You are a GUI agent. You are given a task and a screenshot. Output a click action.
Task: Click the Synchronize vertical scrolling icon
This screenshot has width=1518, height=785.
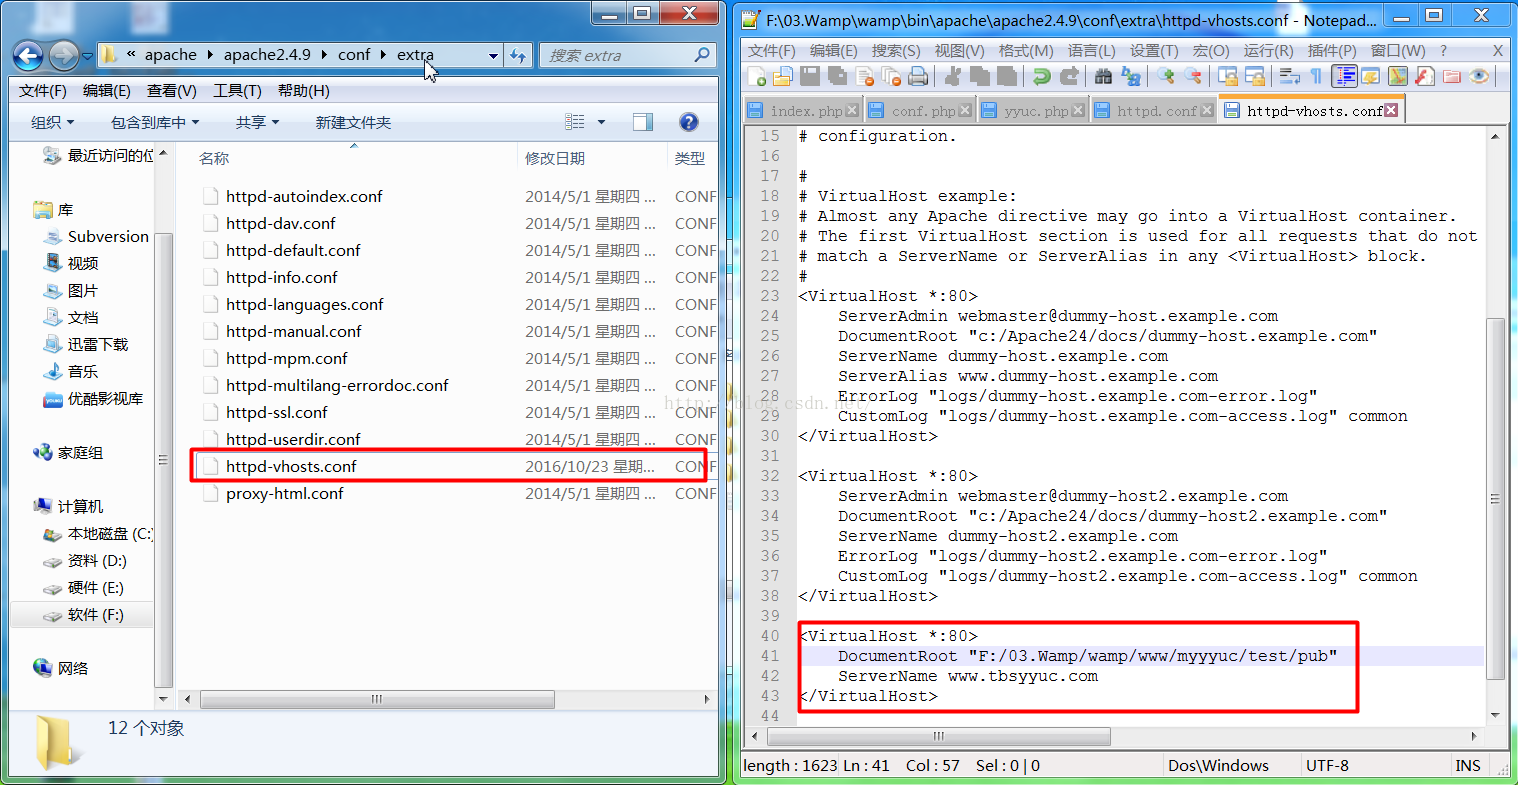pyautogui.click(x=1228, y=76)
